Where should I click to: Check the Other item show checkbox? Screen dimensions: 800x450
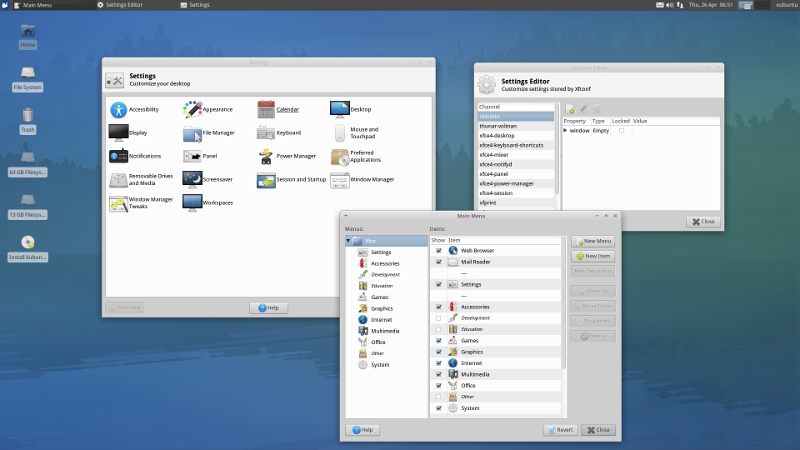(439, 396)
